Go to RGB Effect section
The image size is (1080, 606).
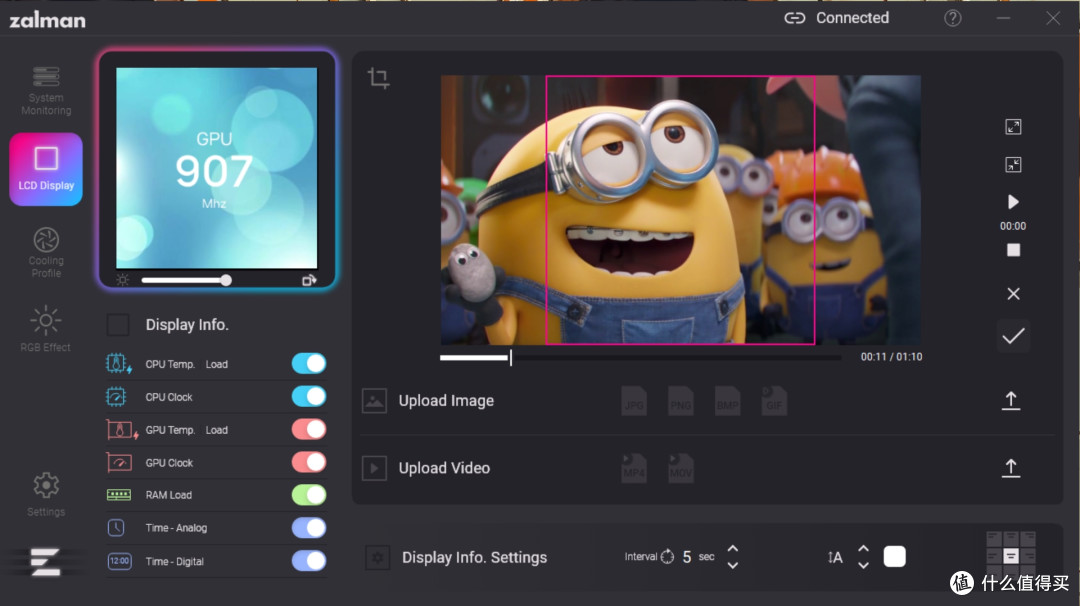tap(45, 328)
